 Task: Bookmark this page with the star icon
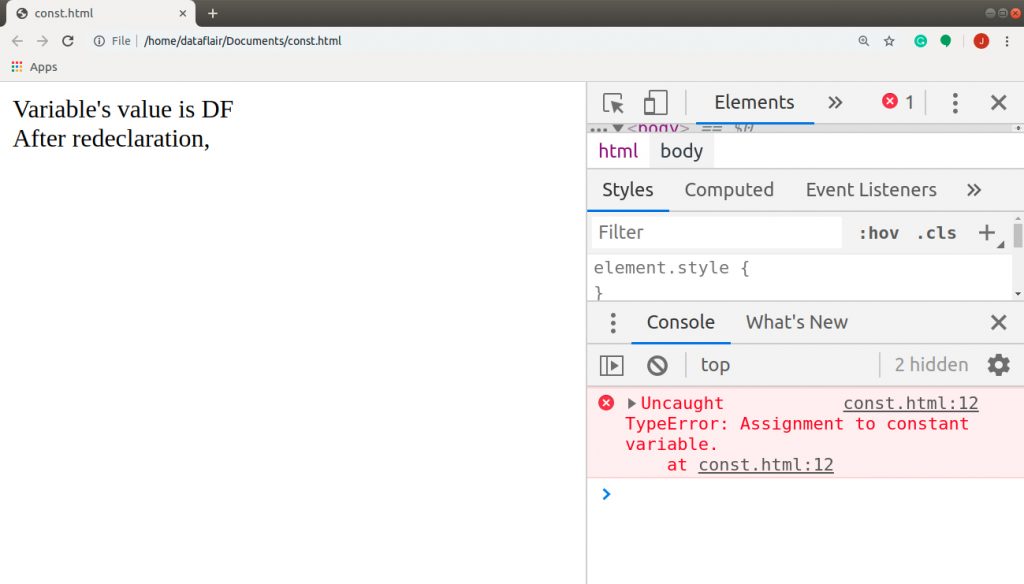889,41
